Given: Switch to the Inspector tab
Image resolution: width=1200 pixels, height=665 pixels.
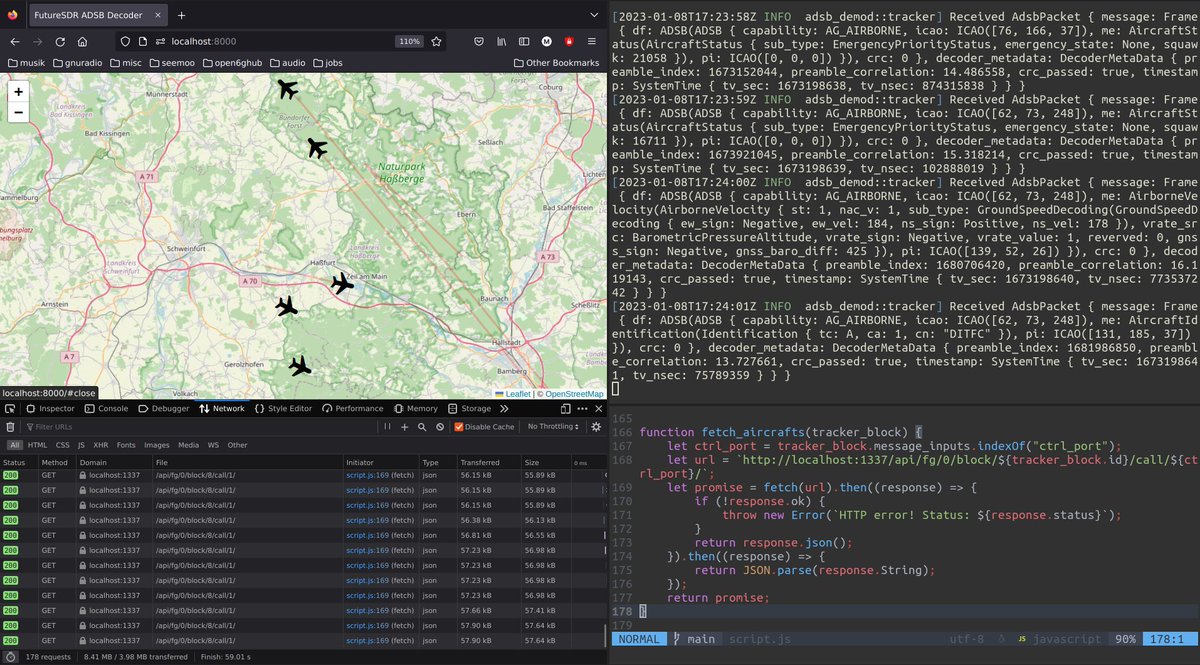Looking at the screenshot, I should coord(50,409).
